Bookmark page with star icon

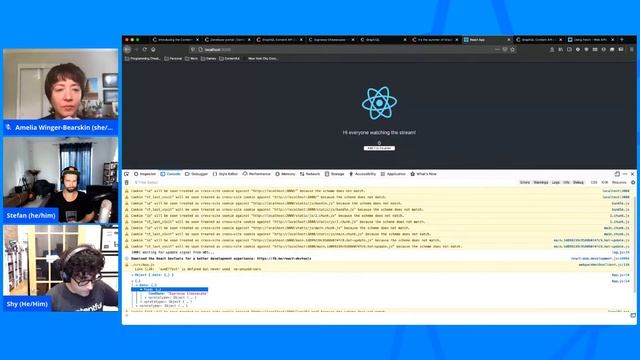513,49
